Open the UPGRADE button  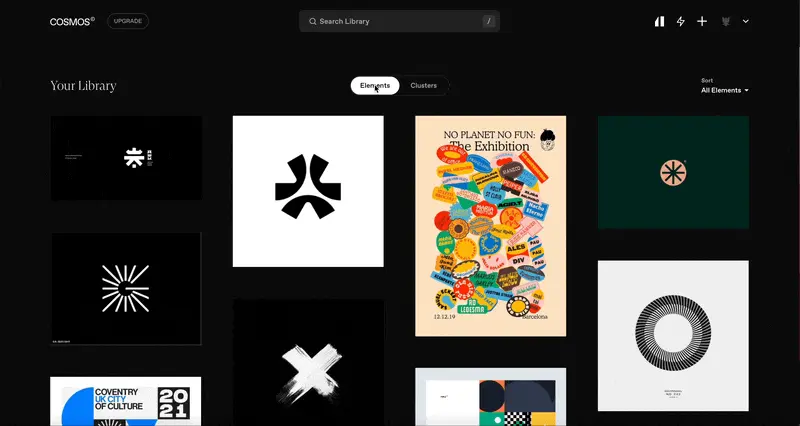point(128,21)
